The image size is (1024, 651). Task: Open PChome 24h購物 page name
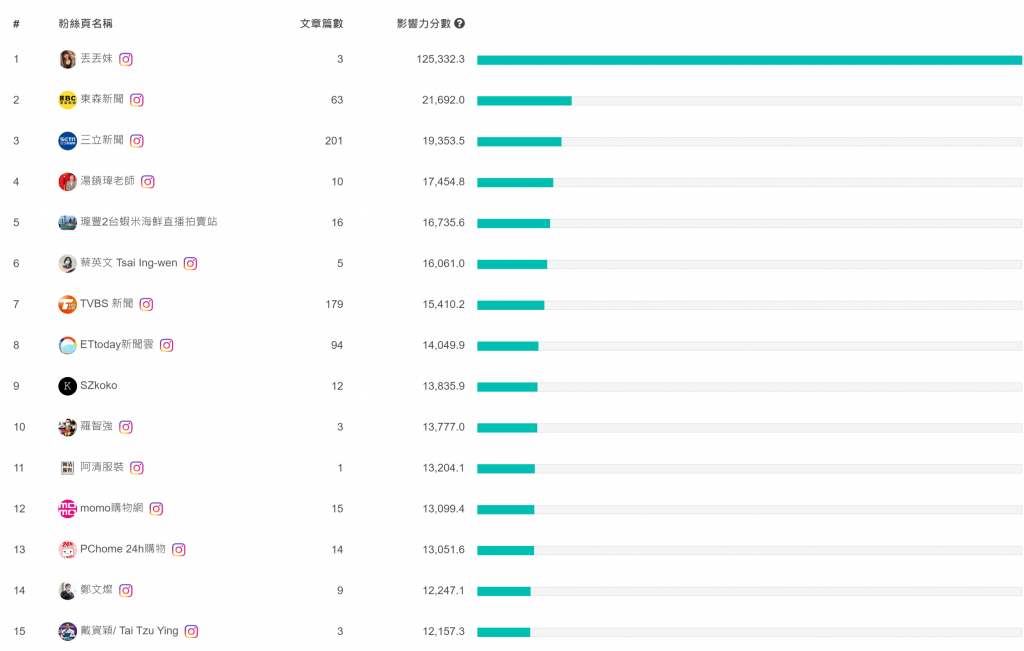pos(123,549)
